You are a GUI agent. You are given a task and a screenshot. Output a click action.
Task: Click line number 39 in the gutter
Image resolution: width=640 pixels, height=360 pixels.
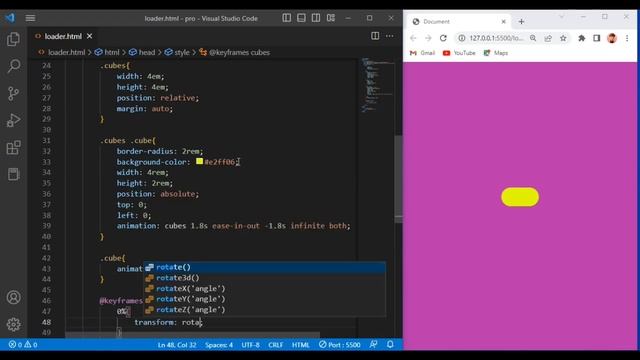coord(47,226)
